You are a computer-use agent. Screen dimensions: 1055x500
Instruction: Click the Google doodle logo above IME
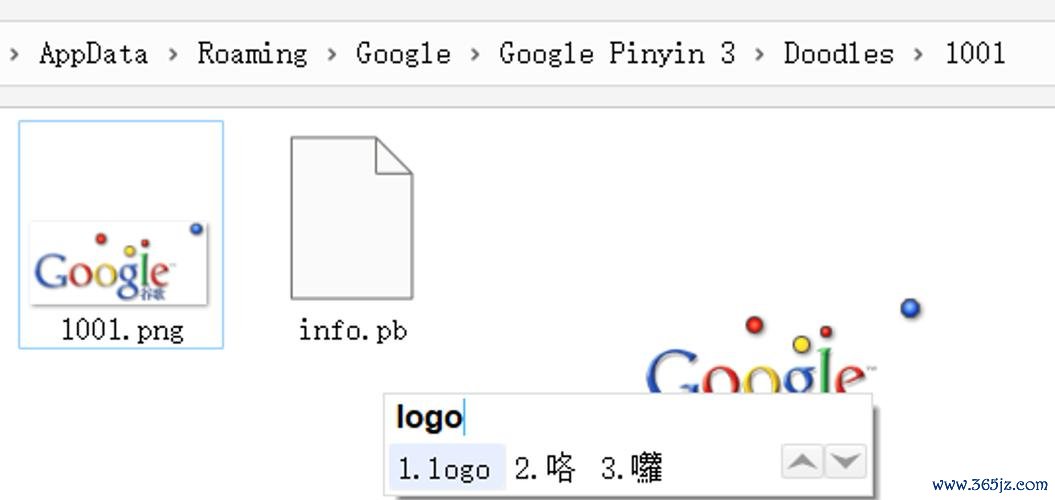783,347
